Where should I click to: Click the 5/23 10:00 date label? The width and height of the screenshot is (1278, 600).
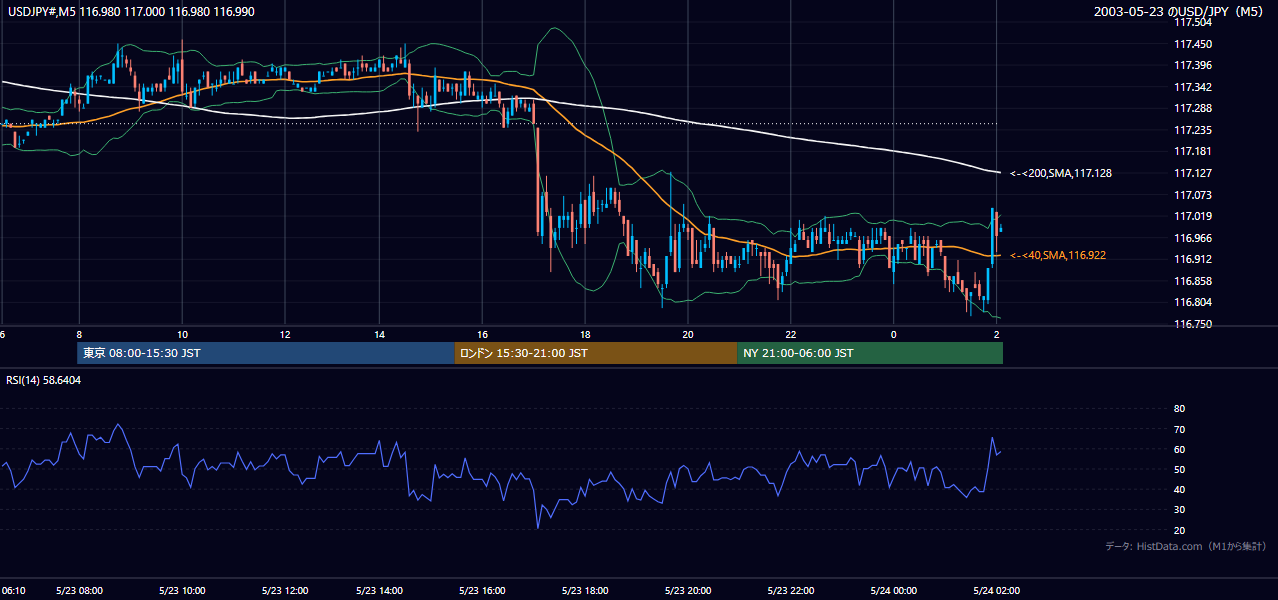181,590
